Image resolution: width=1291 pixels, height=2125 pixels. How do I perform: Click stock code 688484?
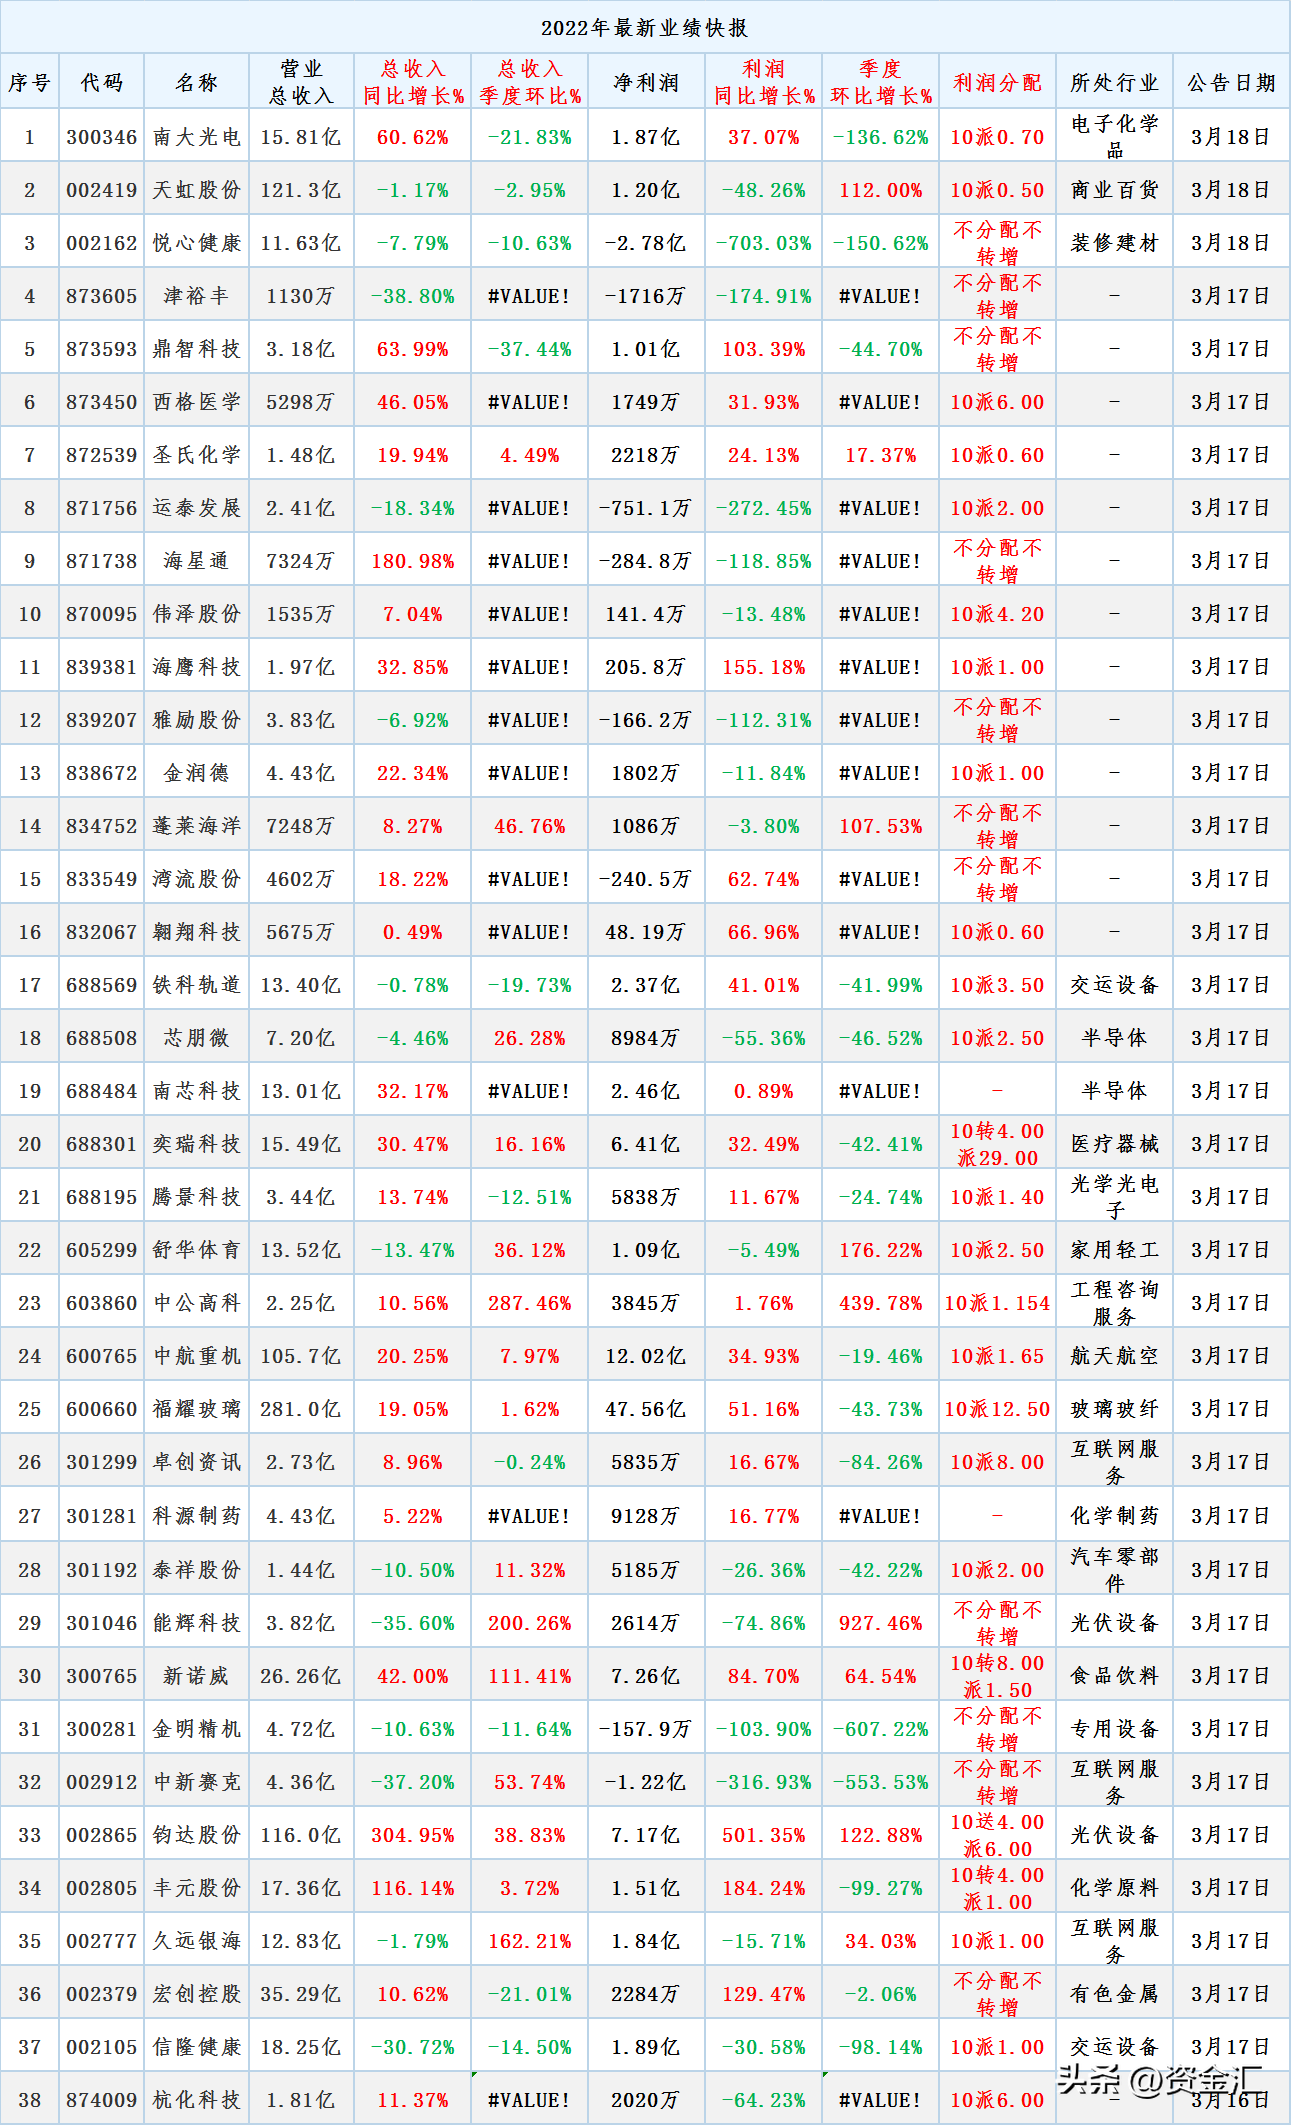102,1091
